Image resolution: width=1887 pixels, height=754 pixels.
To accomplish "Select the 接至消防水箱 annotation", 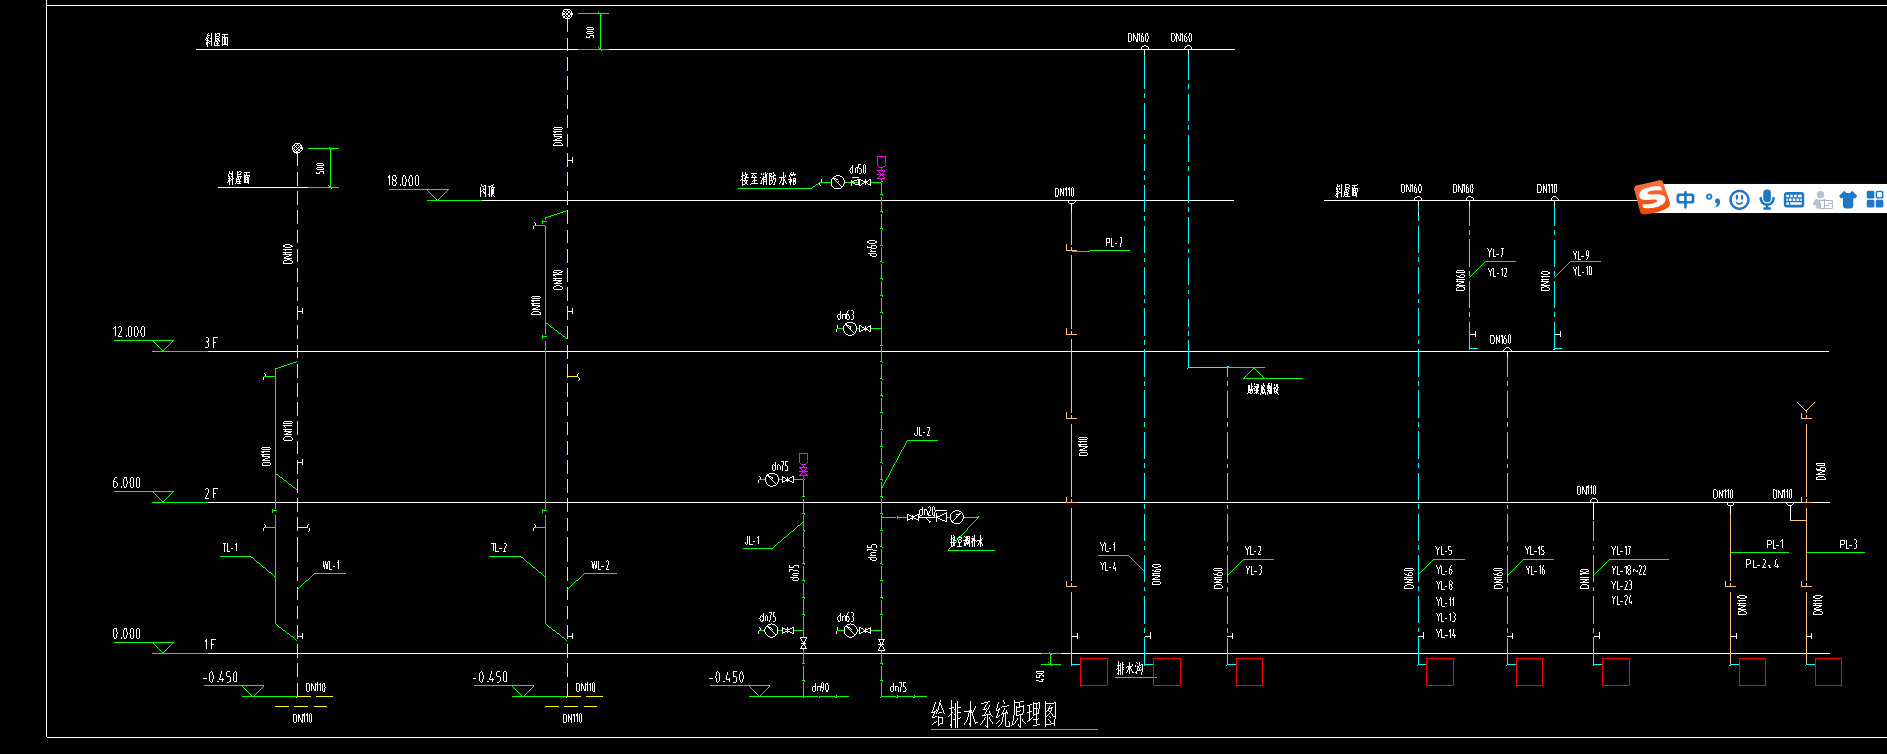I will [768, 179].
